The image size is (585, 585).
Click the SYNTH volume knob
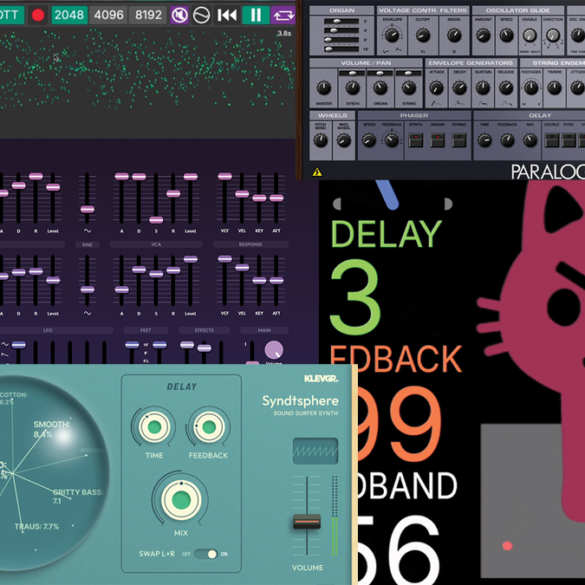click(x=352, y=88)
